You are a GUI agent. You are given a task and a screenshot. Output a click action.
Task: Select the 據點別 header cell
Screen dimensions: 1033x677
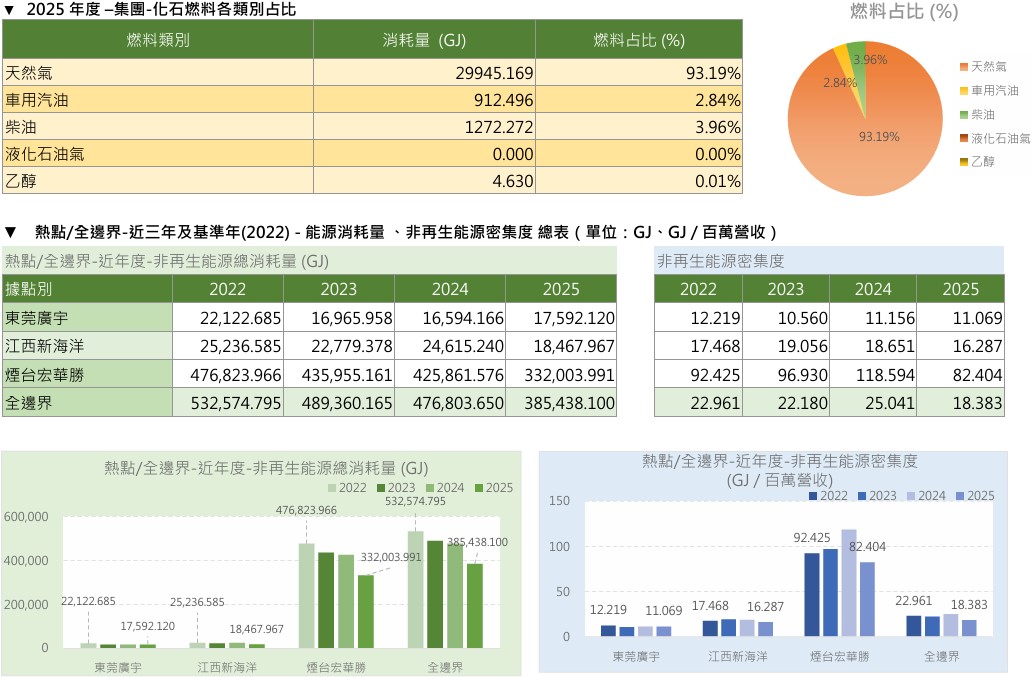click(x=88, y=288)
